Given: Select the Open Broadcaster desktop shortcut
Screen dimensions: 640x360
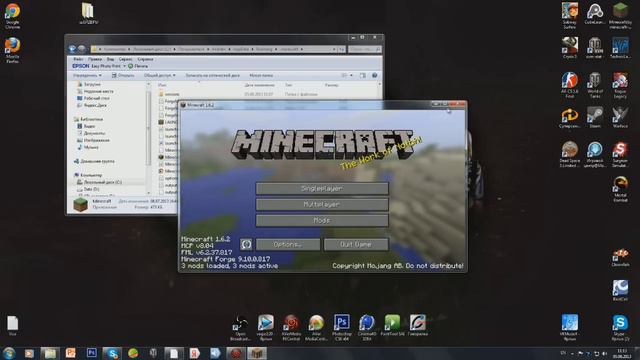Looking at the screenshot, I should click(x=240, y=327).
